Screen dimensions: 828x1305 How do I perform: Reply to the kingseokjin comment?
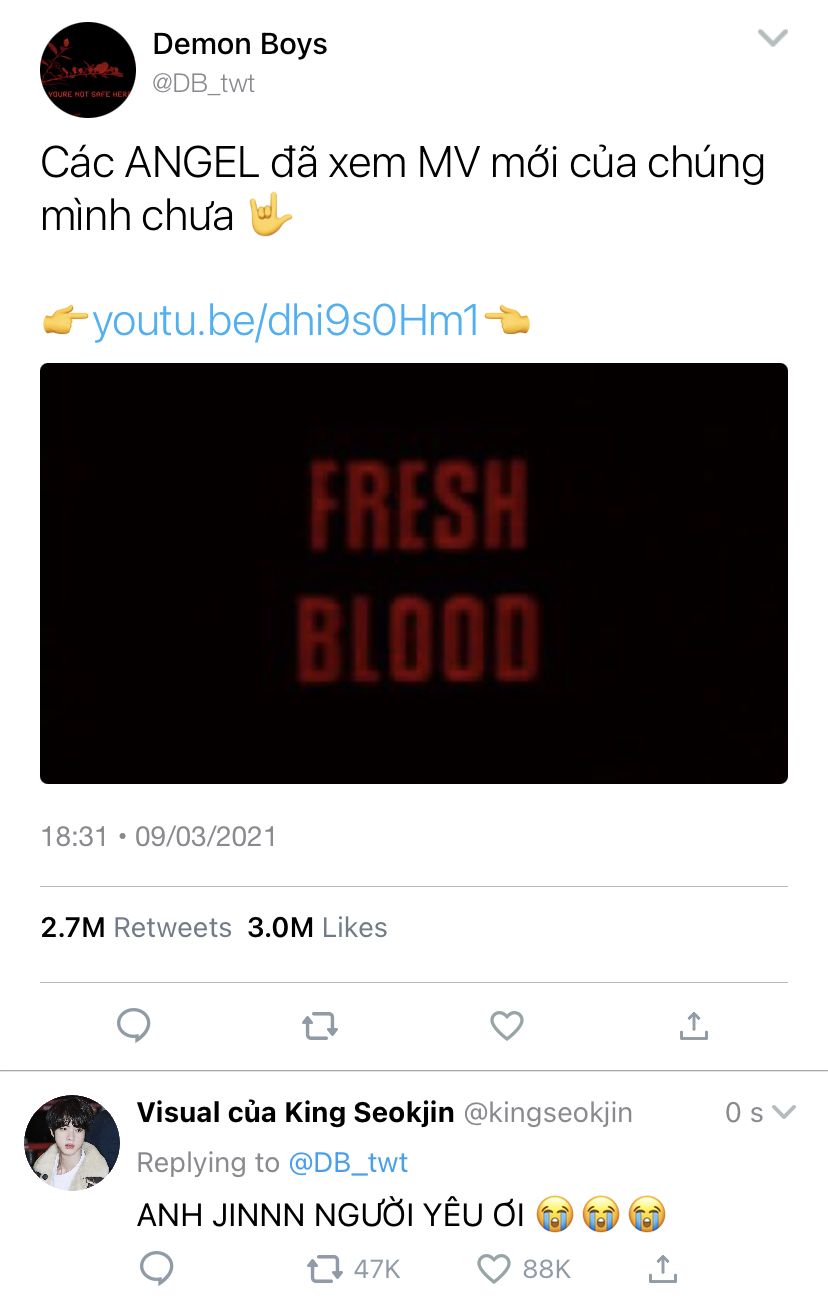point(156,1269)
